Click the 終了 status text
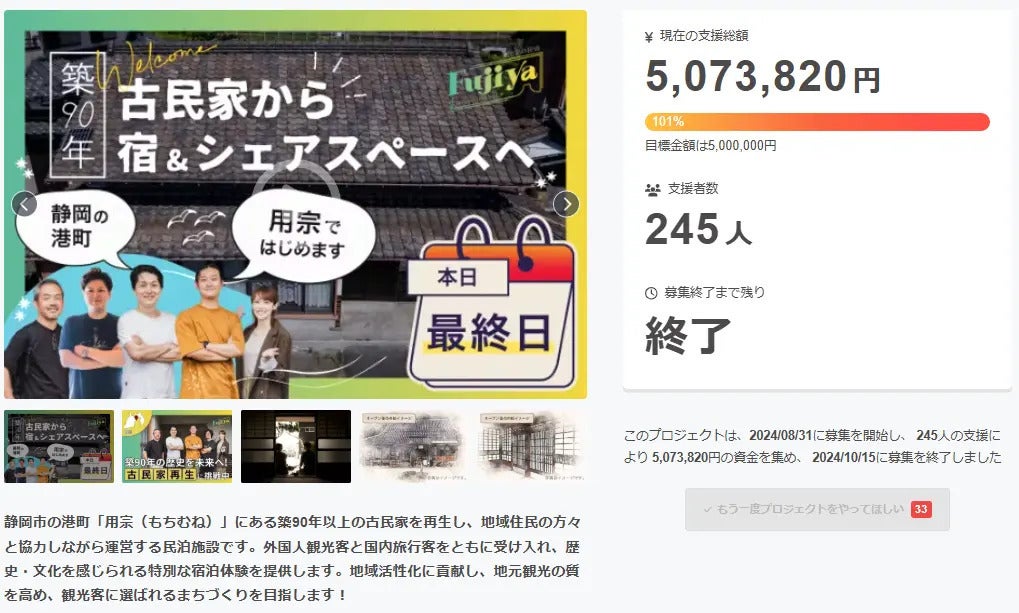This screenshot has width=1019, height=613. click(688, 335)
